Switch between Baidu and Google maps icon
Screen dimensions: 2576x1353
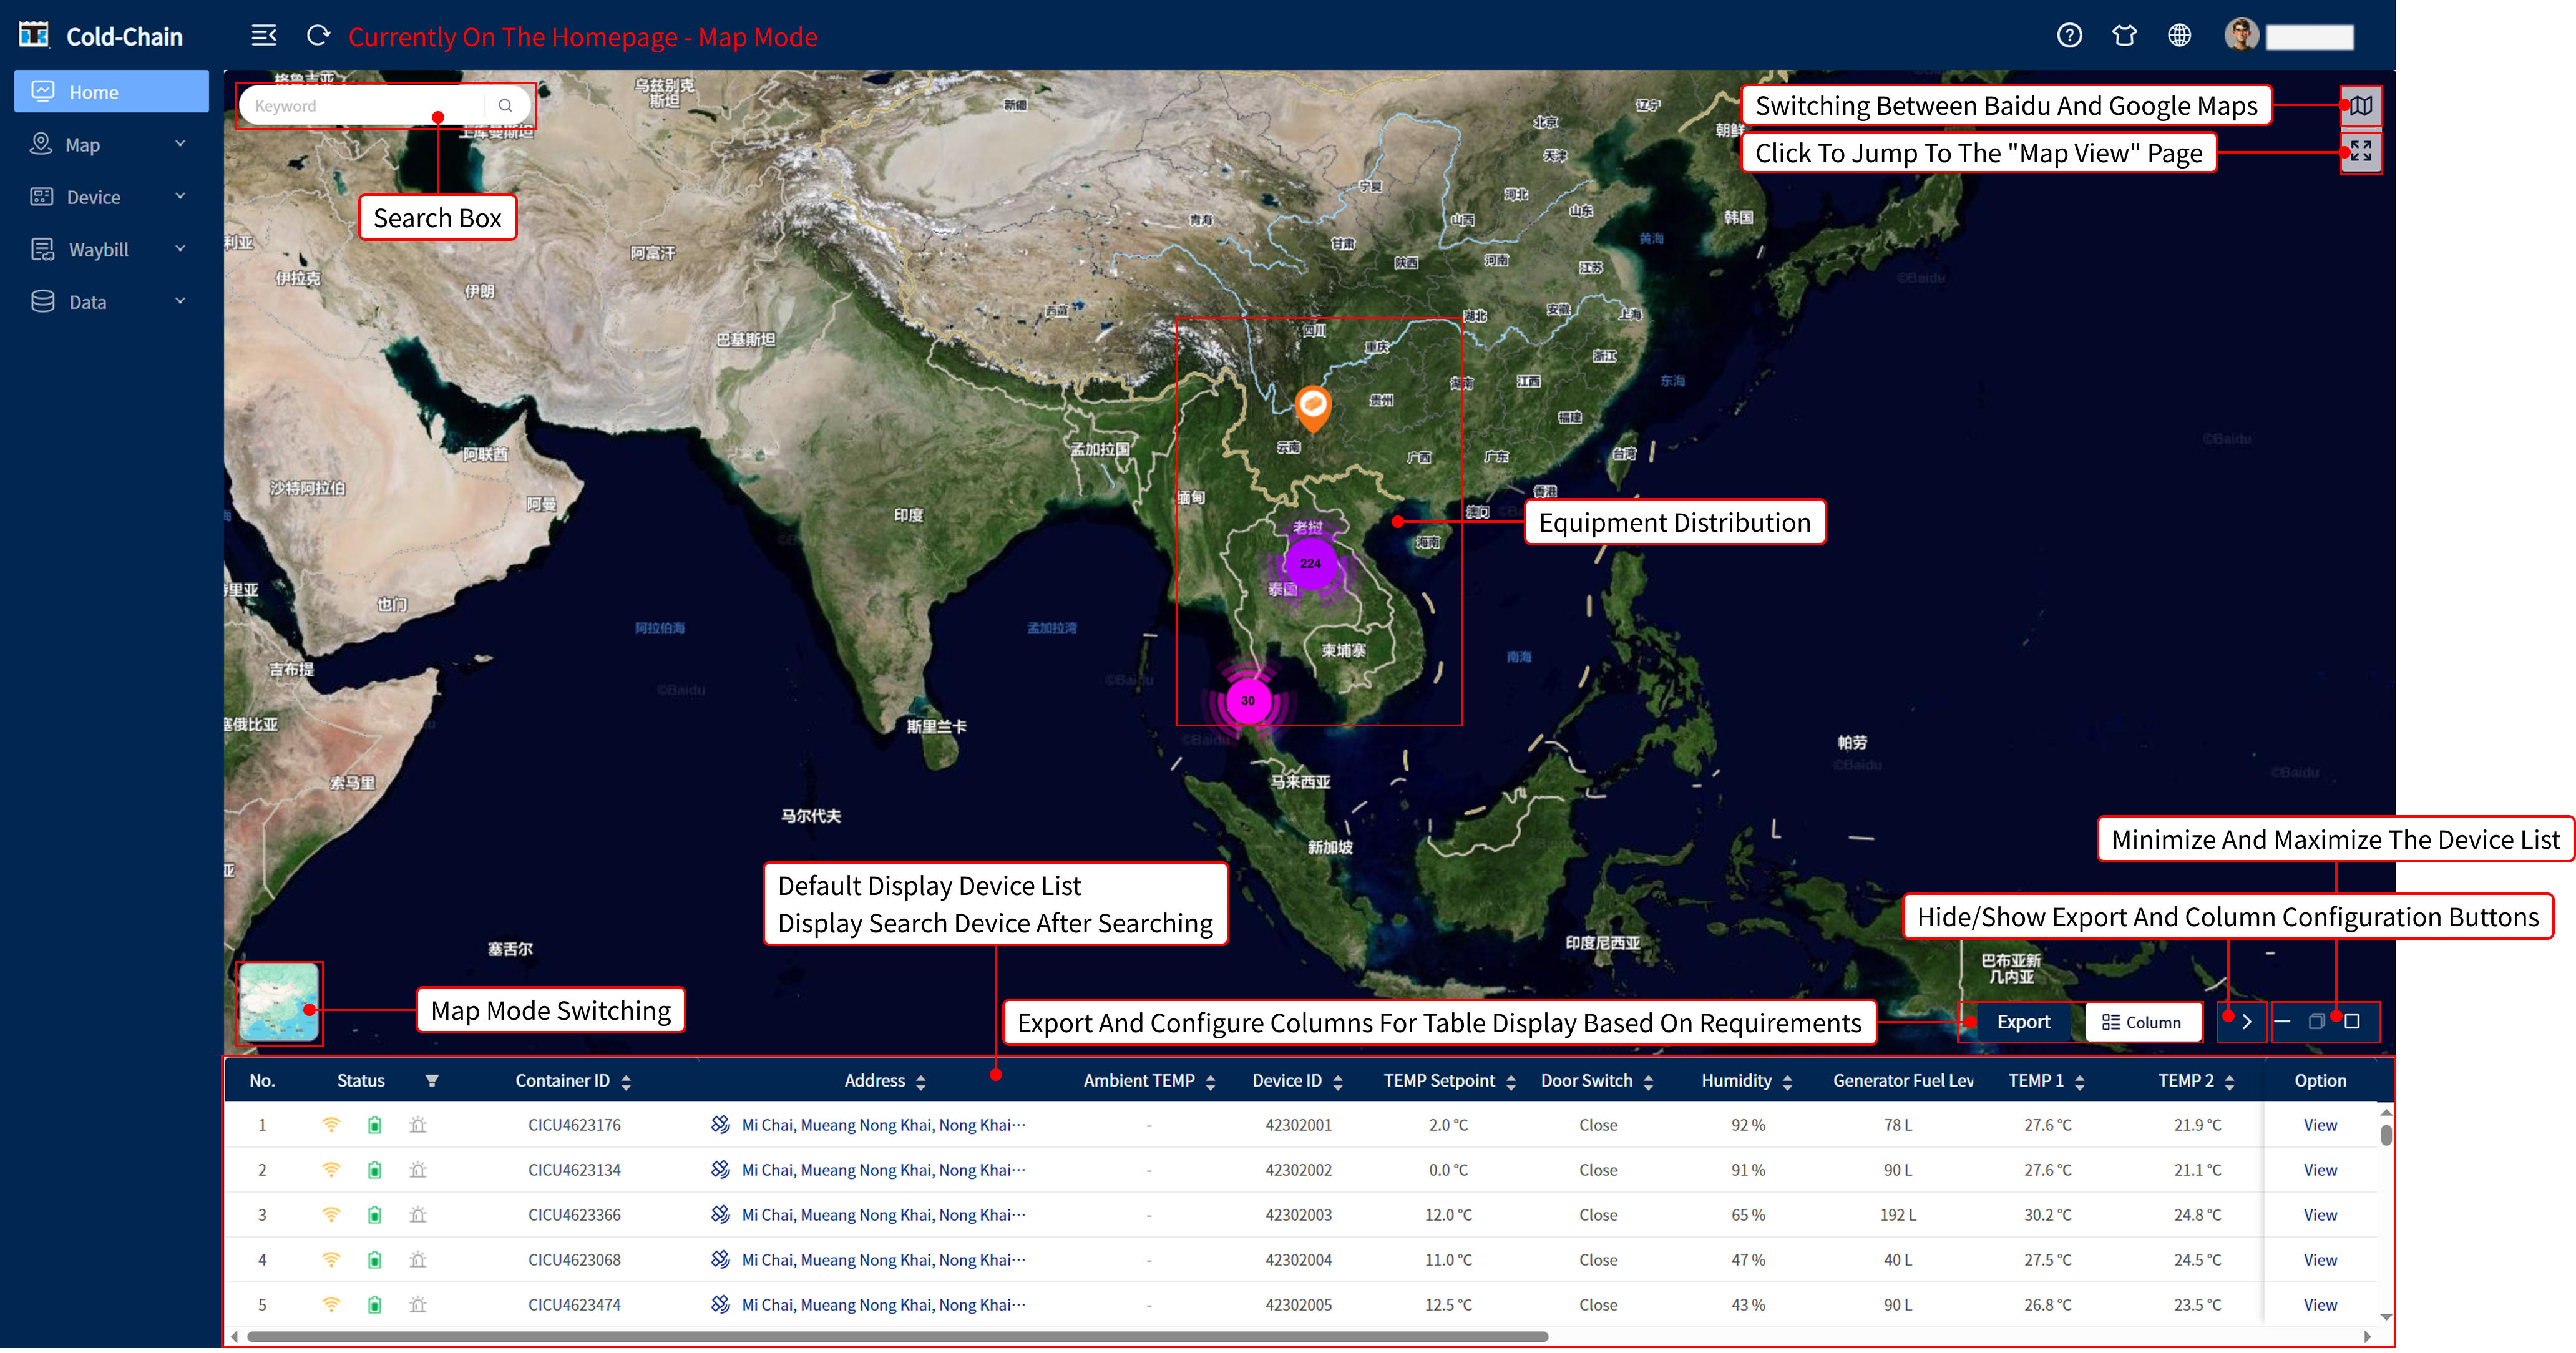coord(2360,105)
